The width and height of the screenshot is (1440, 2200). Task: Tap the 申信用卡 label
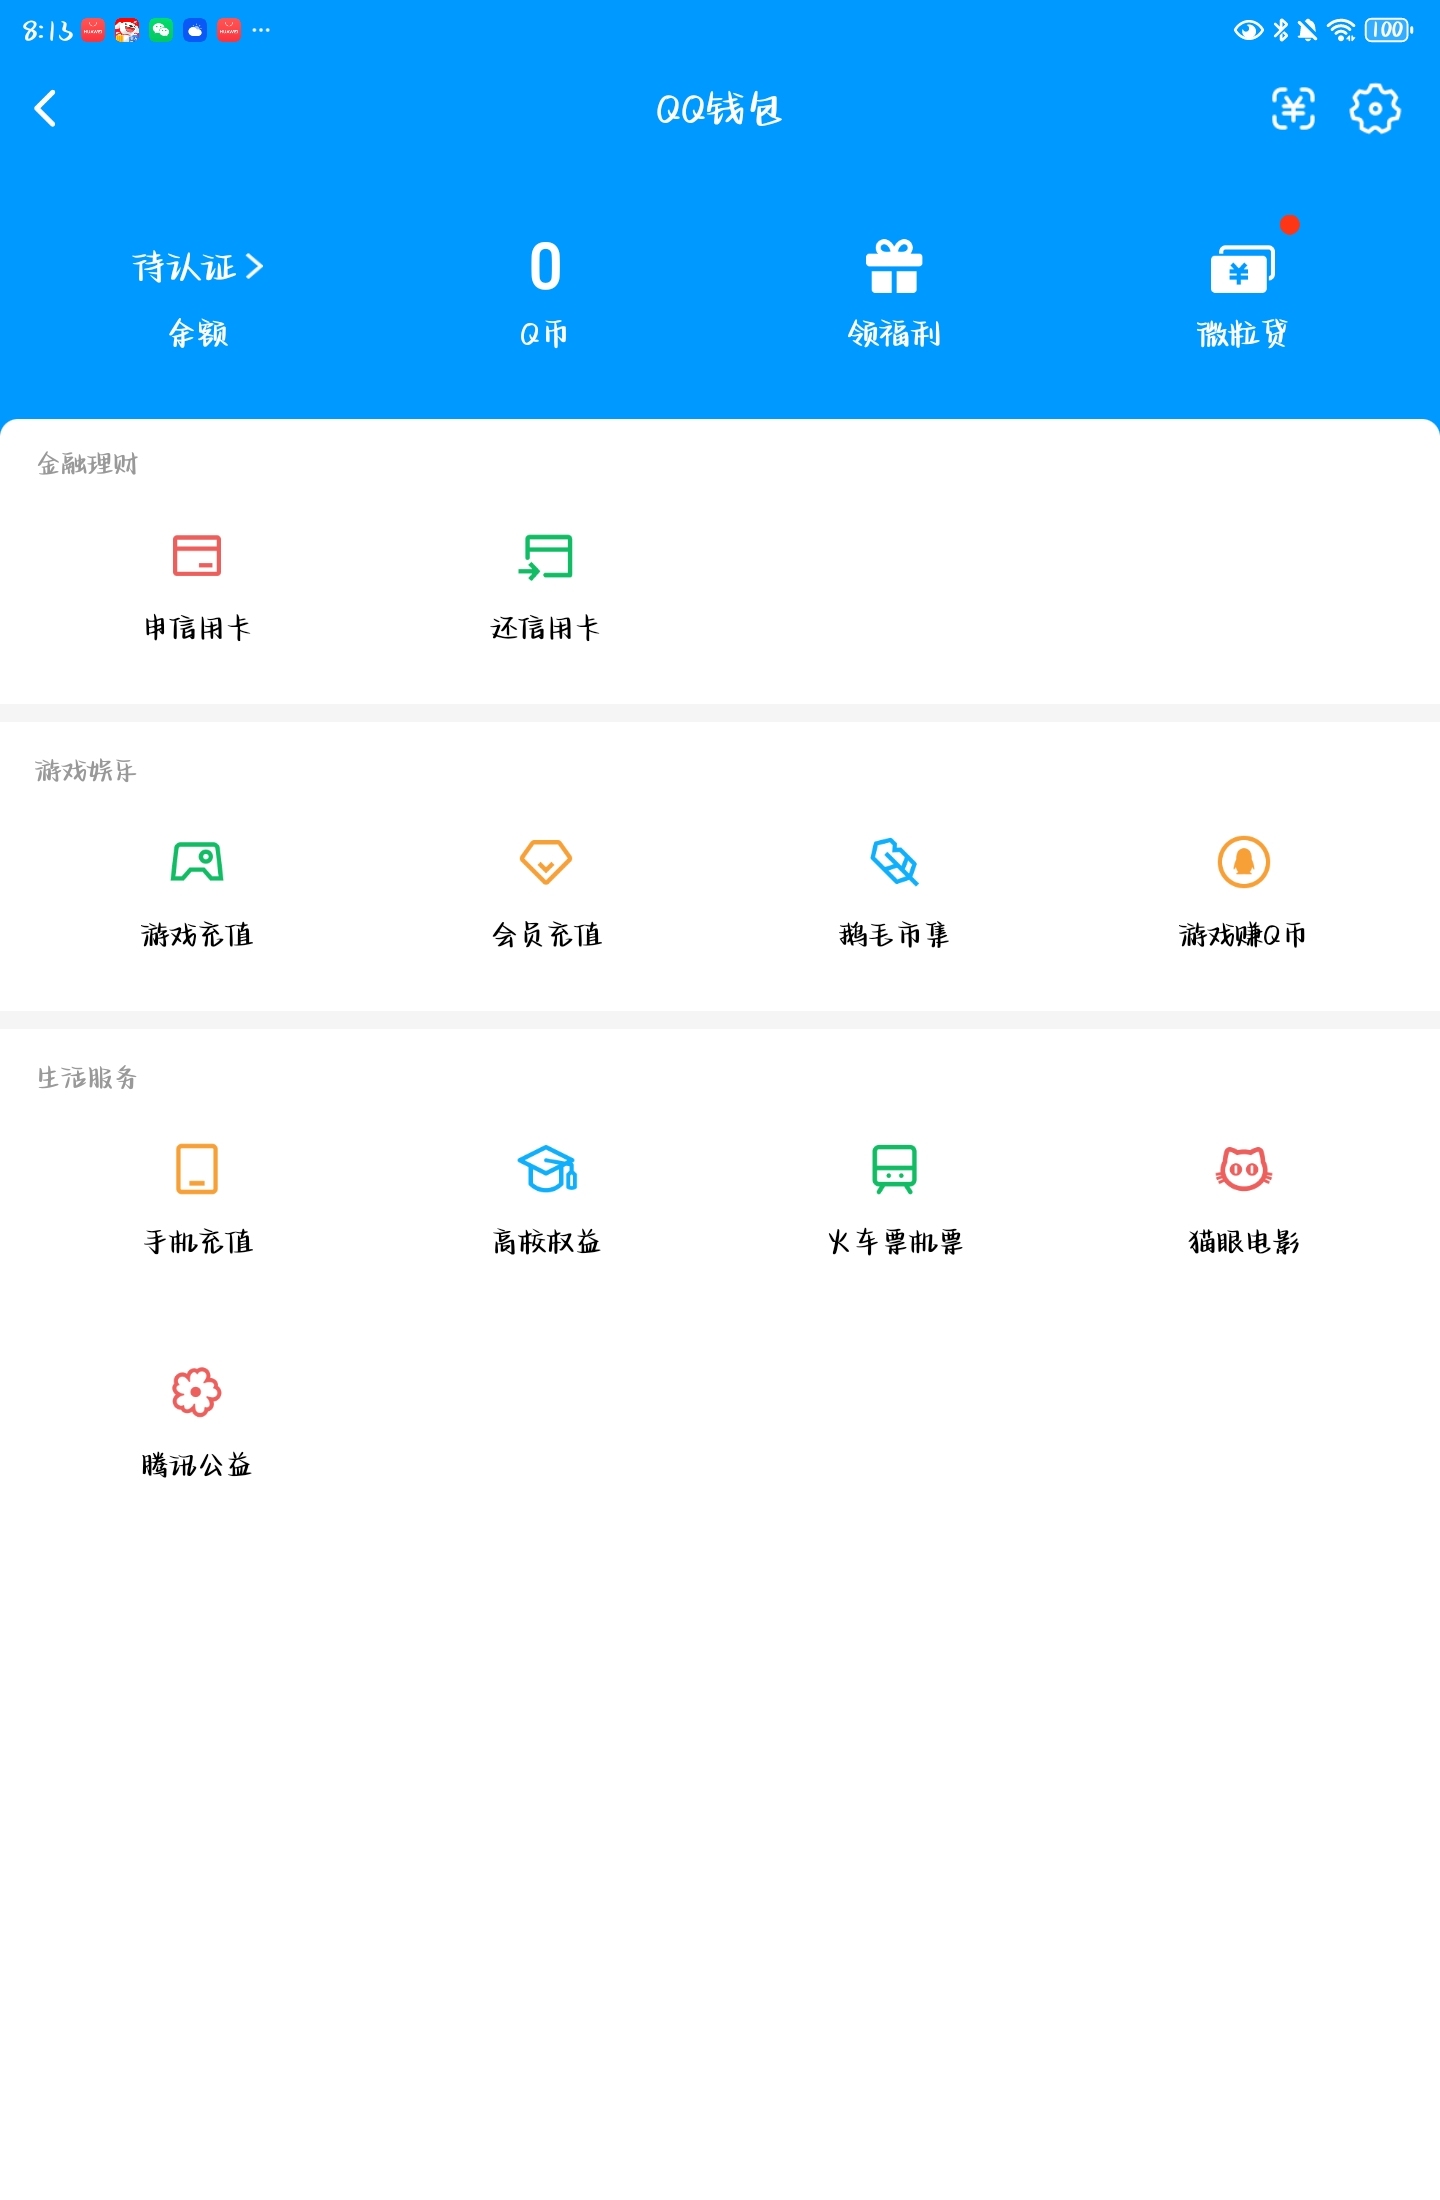[x=197, y=628]
